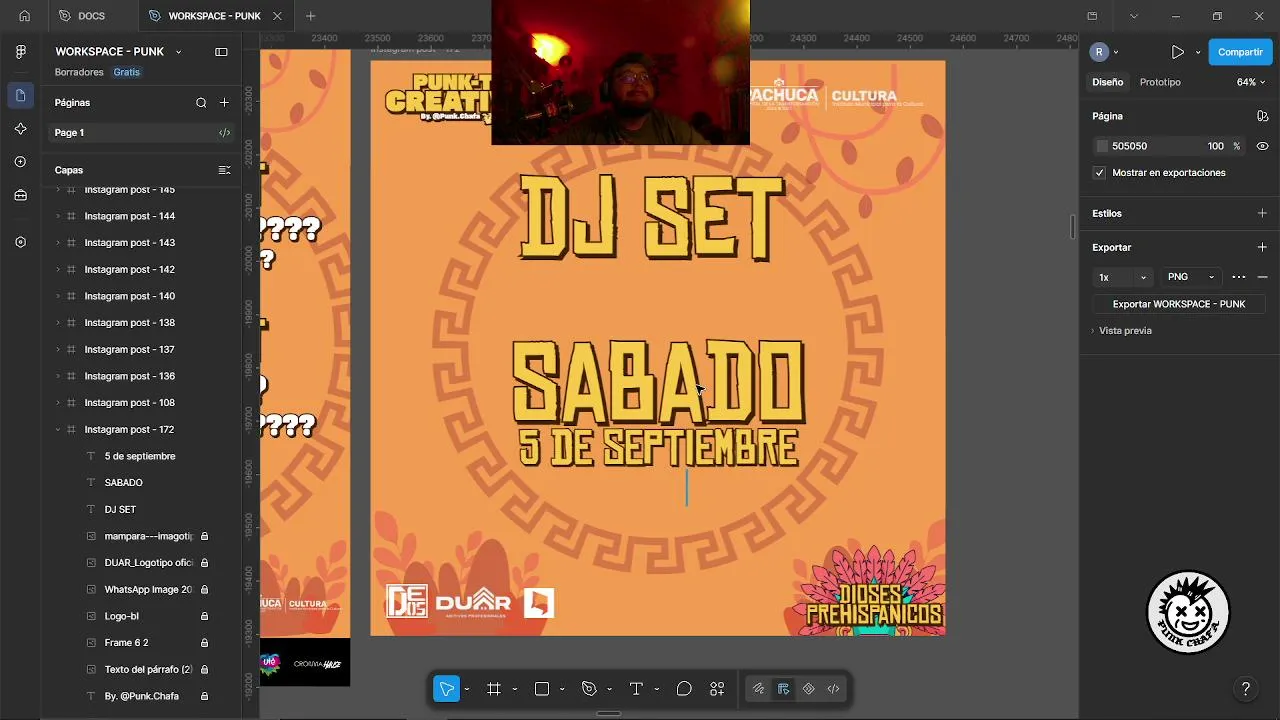This screenshot has height=720, width=1280.
Task: Switch to the Diseño tab
Action: coord(1108,82)
